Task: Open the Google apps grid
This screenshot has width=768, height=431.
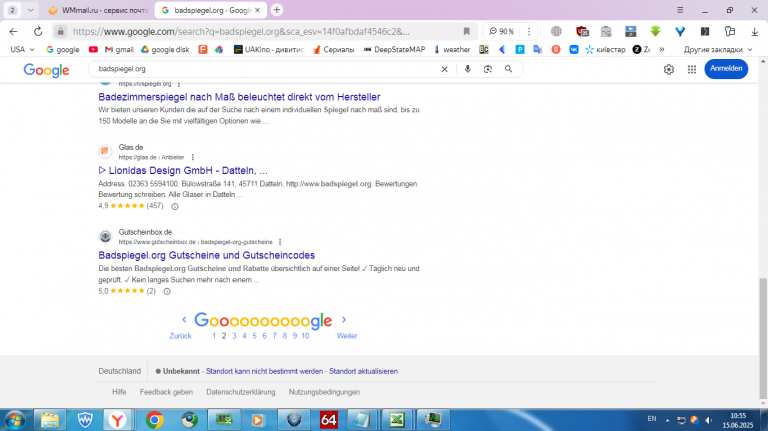Action: 692,70
